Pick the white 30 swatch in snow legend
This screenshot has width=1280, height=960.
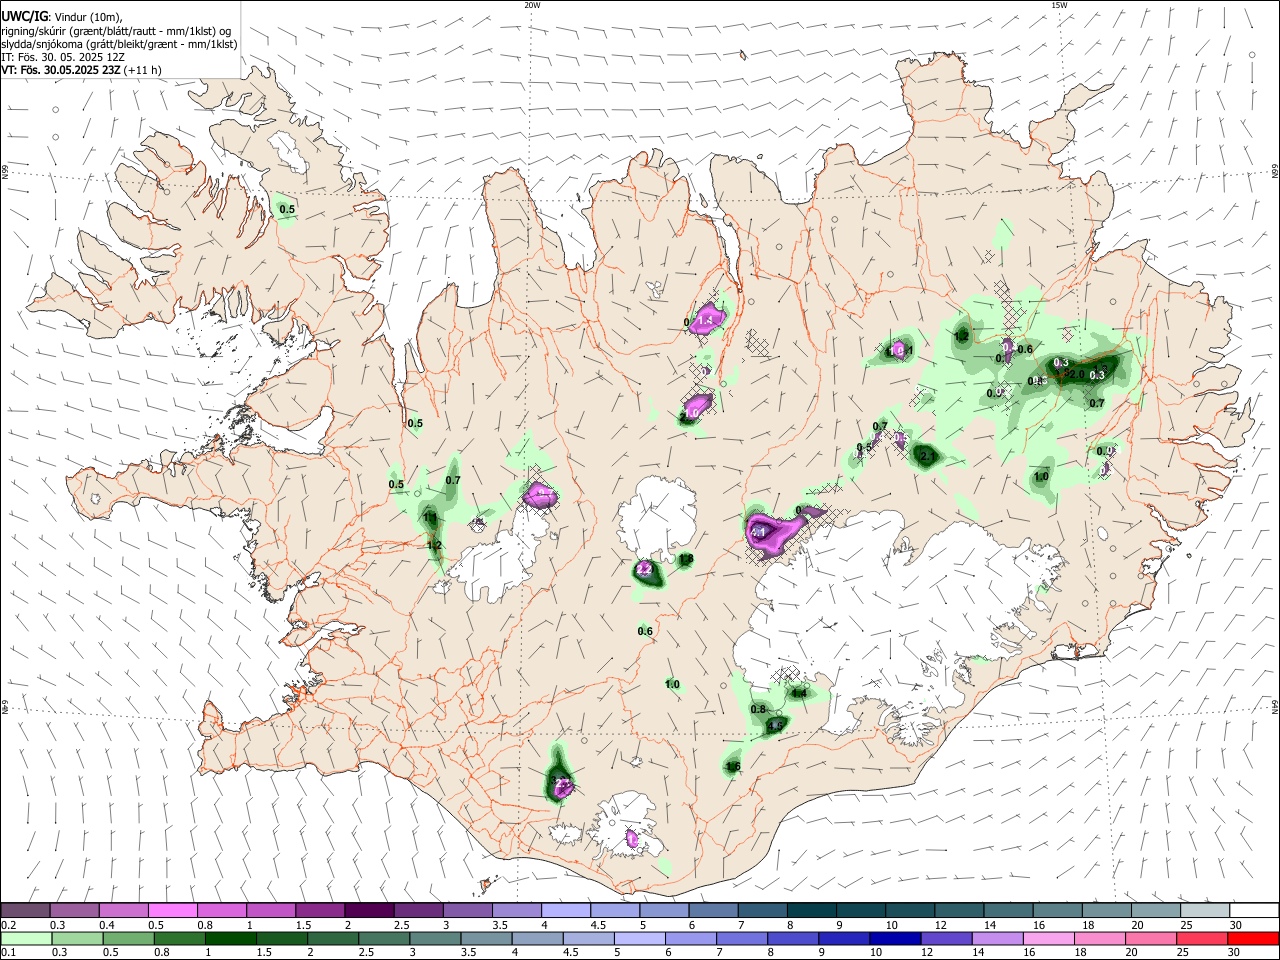coord(1254,910)
